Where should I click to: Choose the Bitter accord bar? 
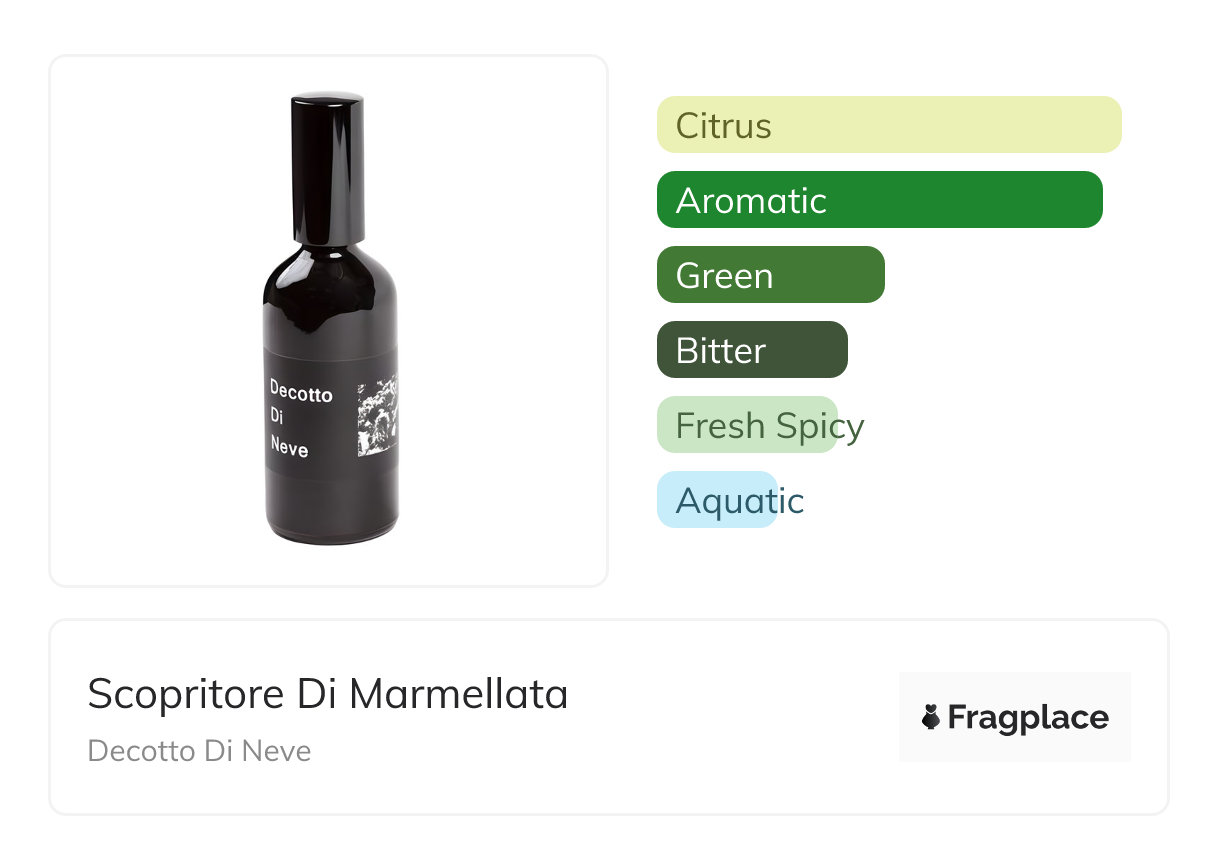751,350
